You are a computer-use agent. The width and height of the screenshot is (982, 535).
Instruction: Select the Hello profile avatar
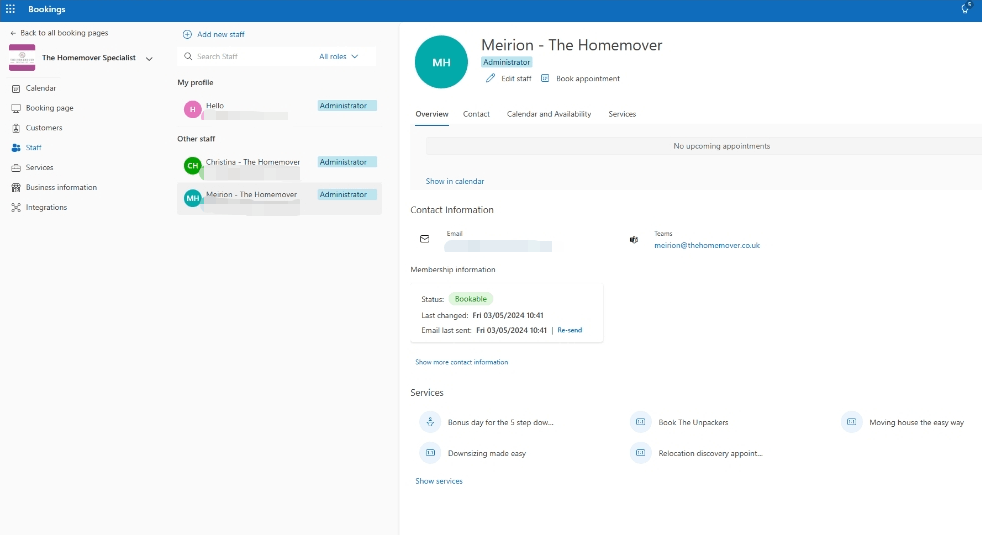click(192, 110)
